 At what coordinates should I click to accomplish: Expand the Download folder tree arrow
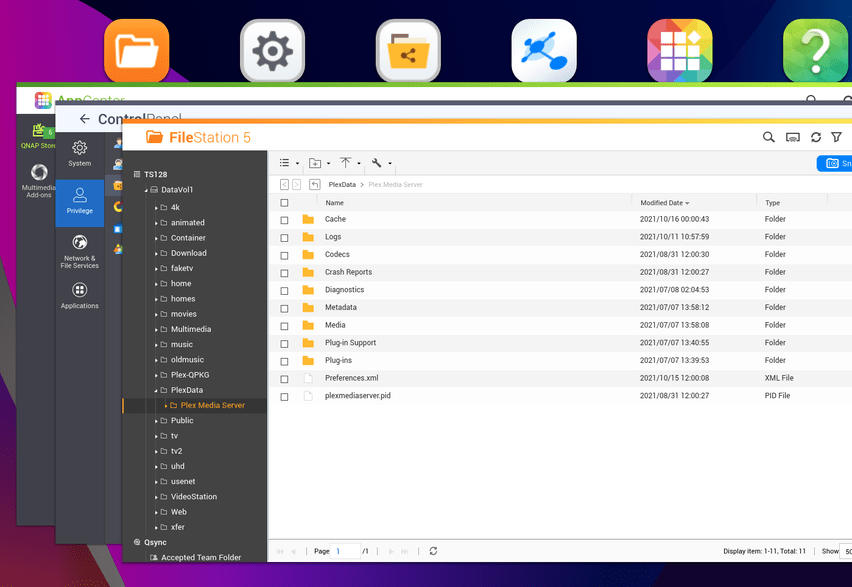point(156,253)
